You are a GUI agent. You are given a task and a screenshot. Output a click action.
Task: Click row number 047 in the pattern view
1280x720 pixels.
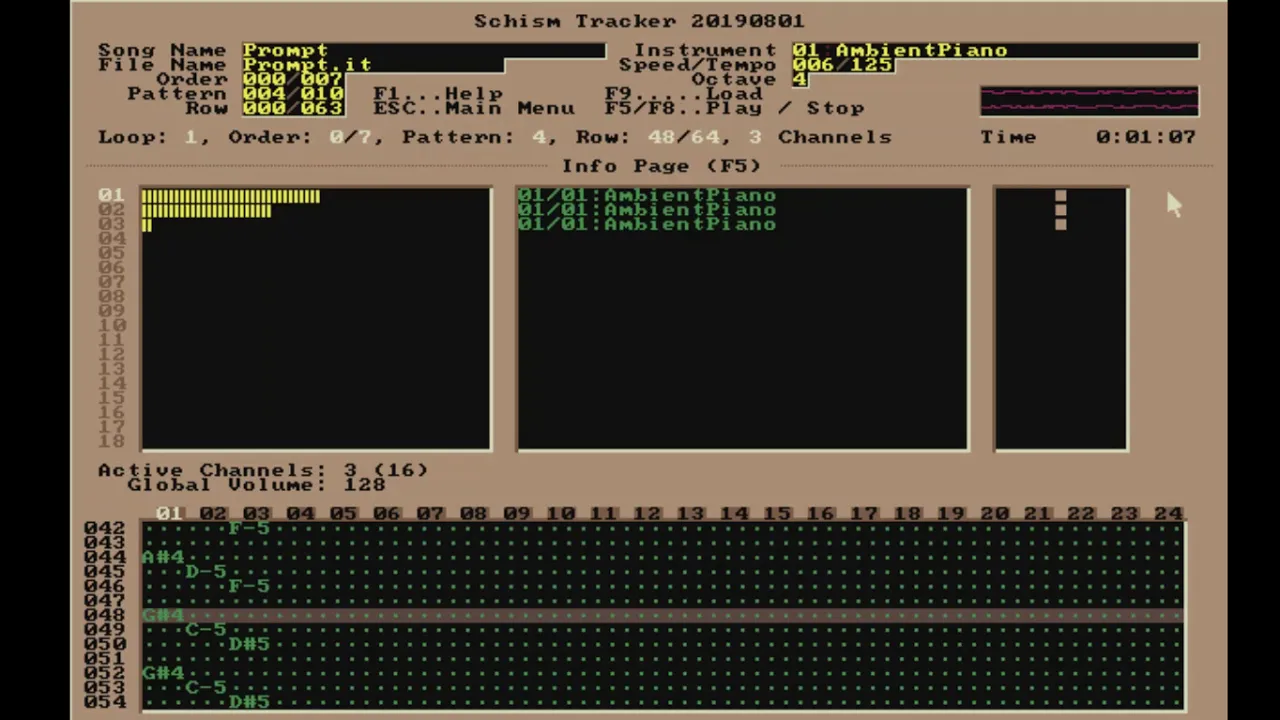tap(105, 600)
